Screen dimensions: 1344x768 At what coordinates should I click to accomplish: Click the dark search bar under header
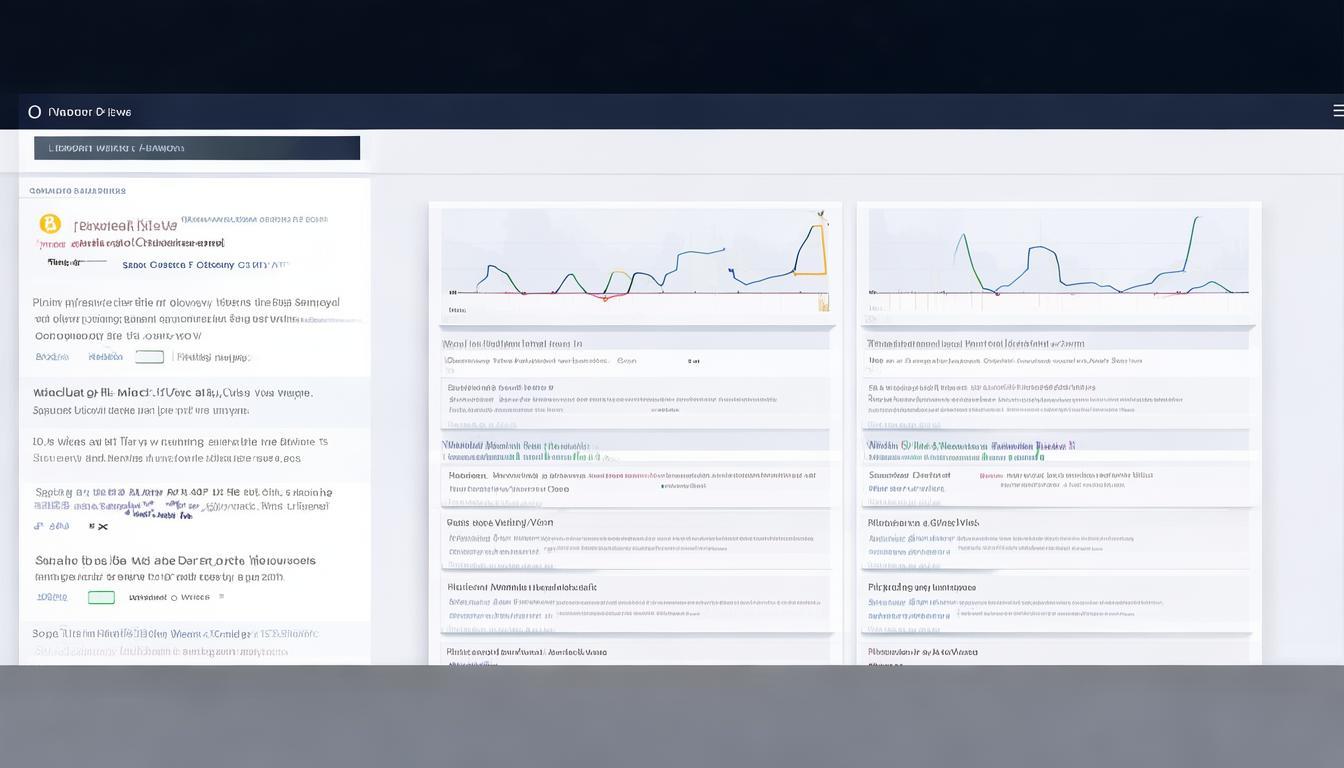coord(197,148)
